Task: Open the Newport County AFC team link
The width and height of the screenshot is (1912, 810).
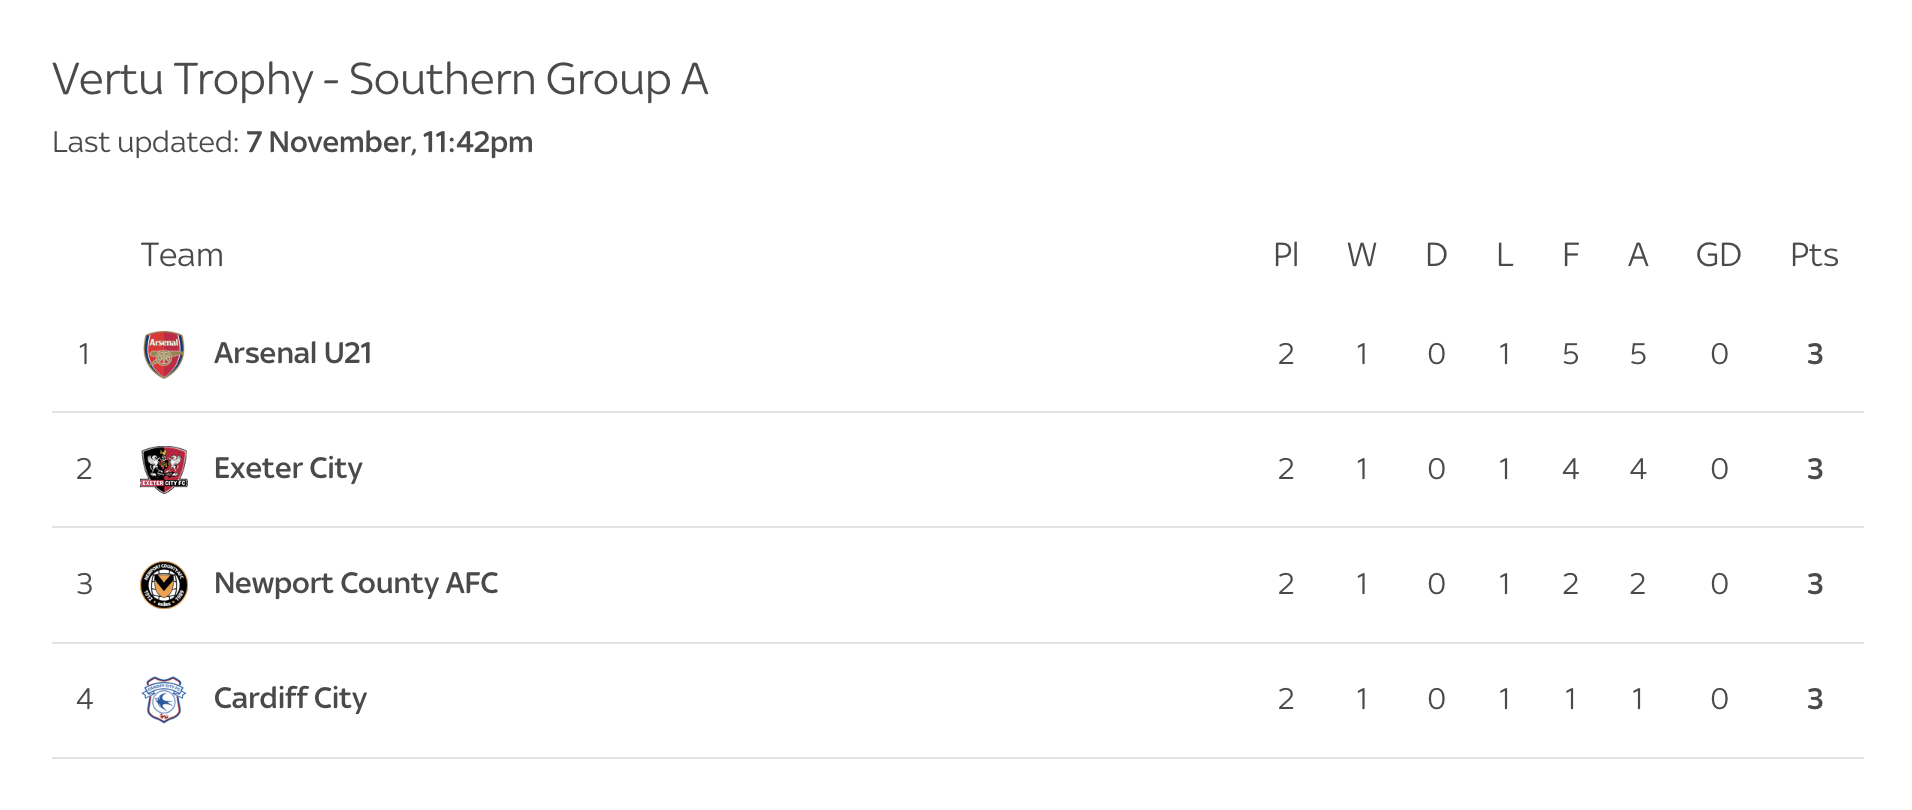Action: click(355, 584)
